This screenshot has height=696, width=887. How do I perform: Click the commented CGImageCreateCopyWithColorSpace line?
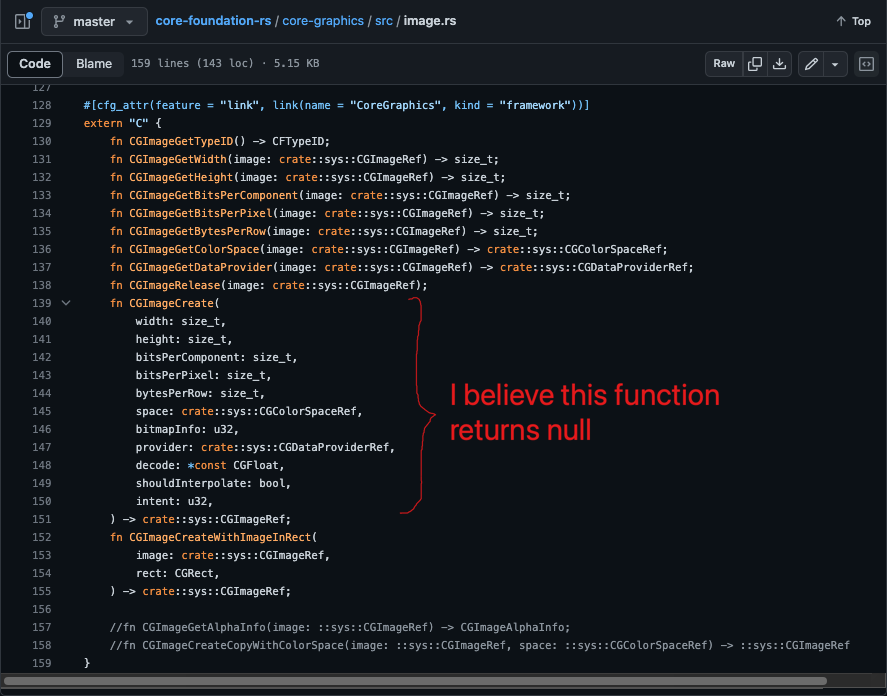coord(480,646)
